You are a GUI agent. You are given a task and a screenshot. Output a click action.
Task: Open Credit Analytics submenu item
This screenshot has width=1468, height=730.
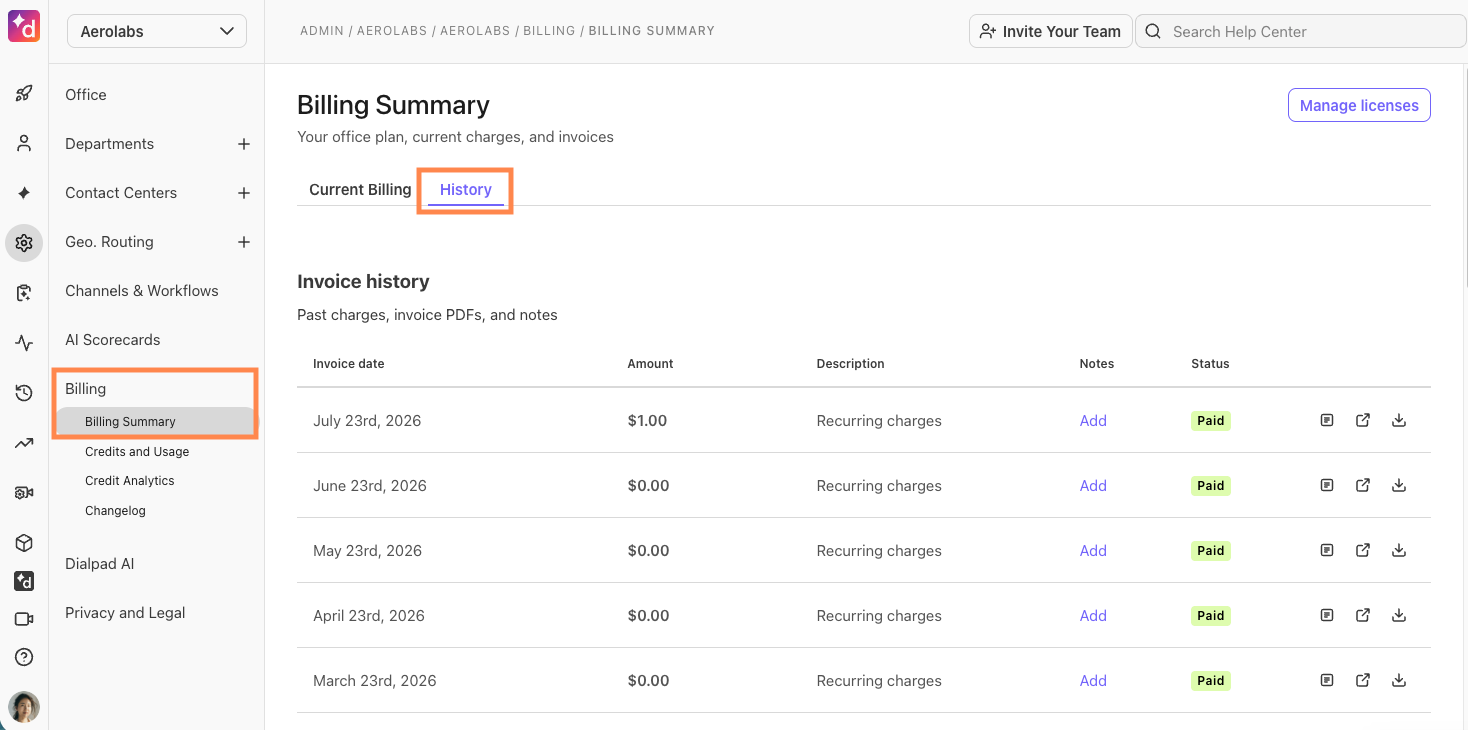(x=130, y=480)
